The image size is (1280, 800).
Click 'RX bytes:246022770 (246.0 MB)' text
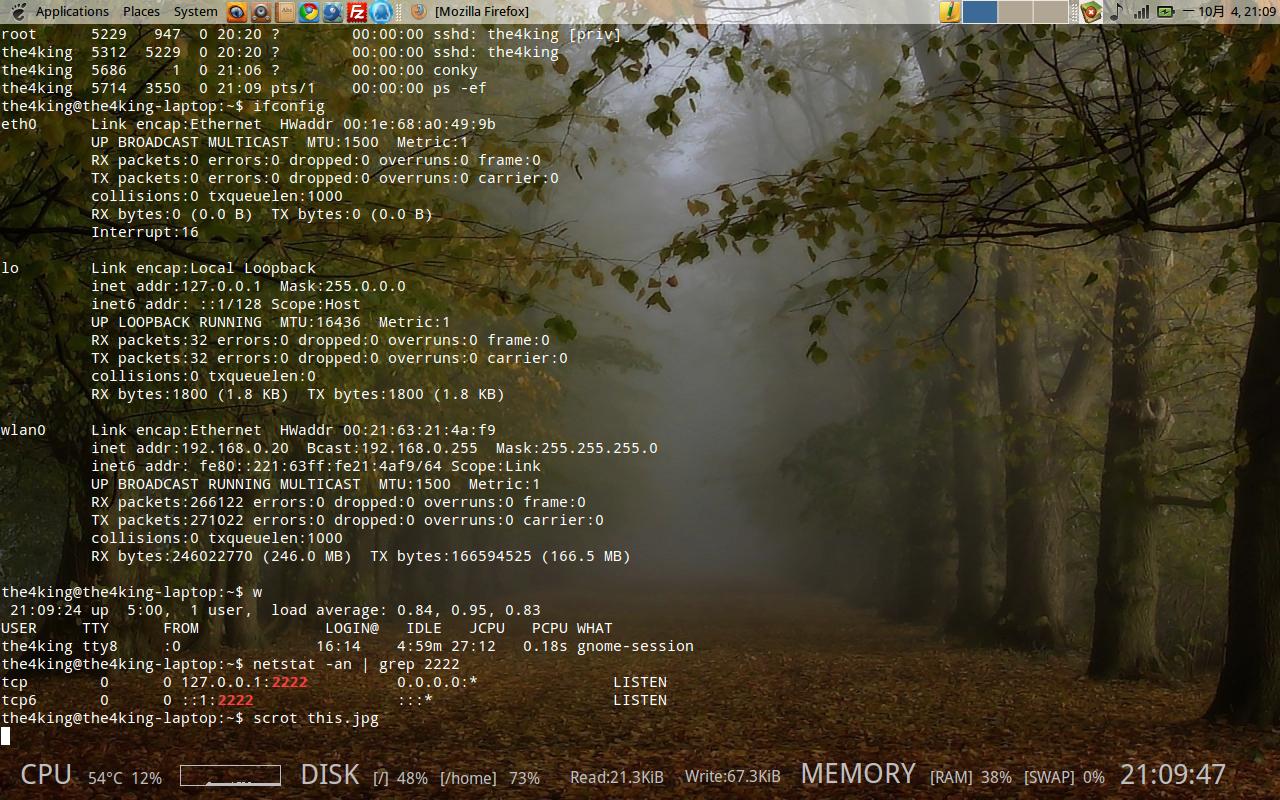tap(221, 556)
